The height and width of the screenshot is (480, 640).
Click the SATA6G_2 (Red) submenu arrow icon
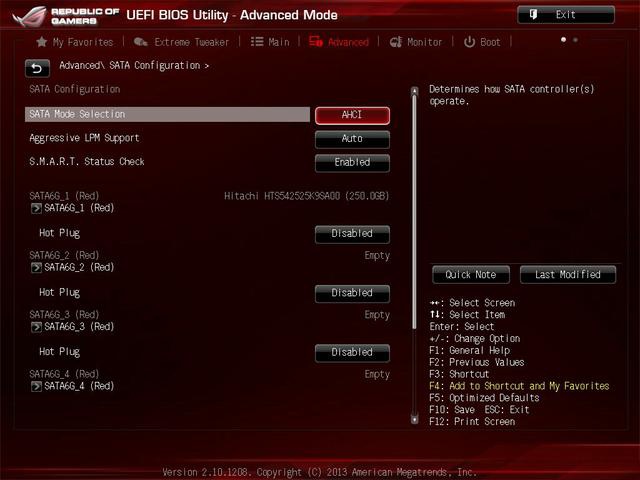pyautogui.click(x=36, y=267)
